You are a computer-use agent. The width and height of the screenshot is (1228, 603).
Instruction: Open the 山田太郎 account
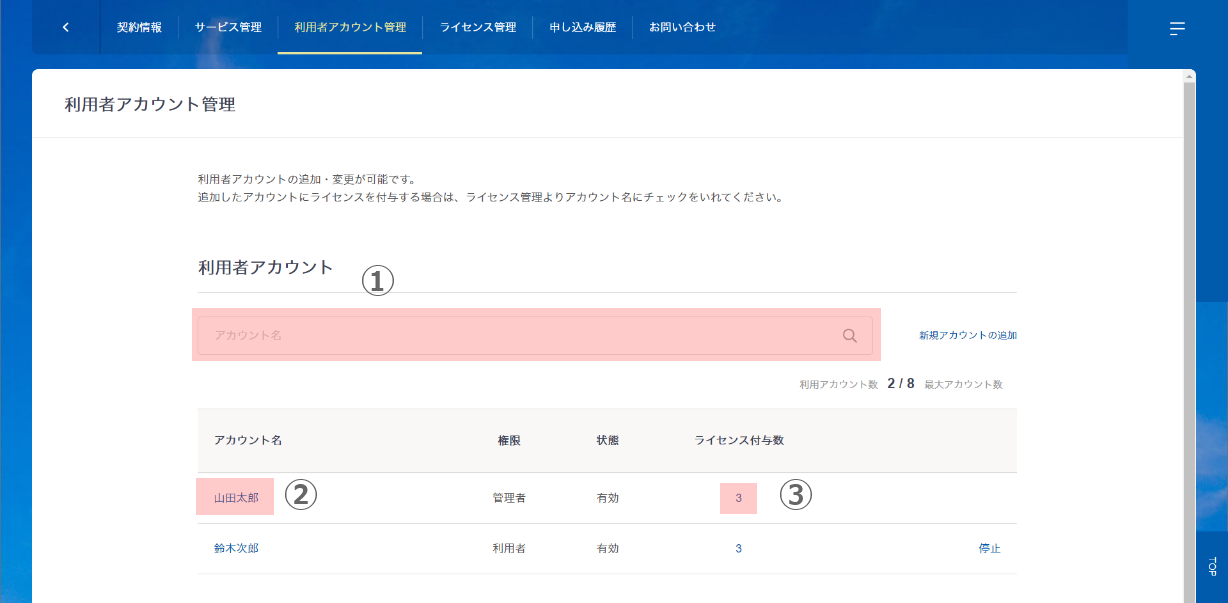click(x=236, y=498)
